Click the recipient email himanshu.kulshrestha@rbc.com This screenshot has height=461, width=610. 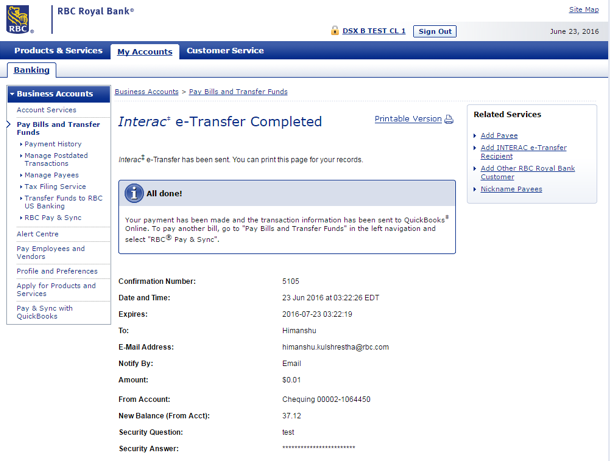click(x=335, y=347)
